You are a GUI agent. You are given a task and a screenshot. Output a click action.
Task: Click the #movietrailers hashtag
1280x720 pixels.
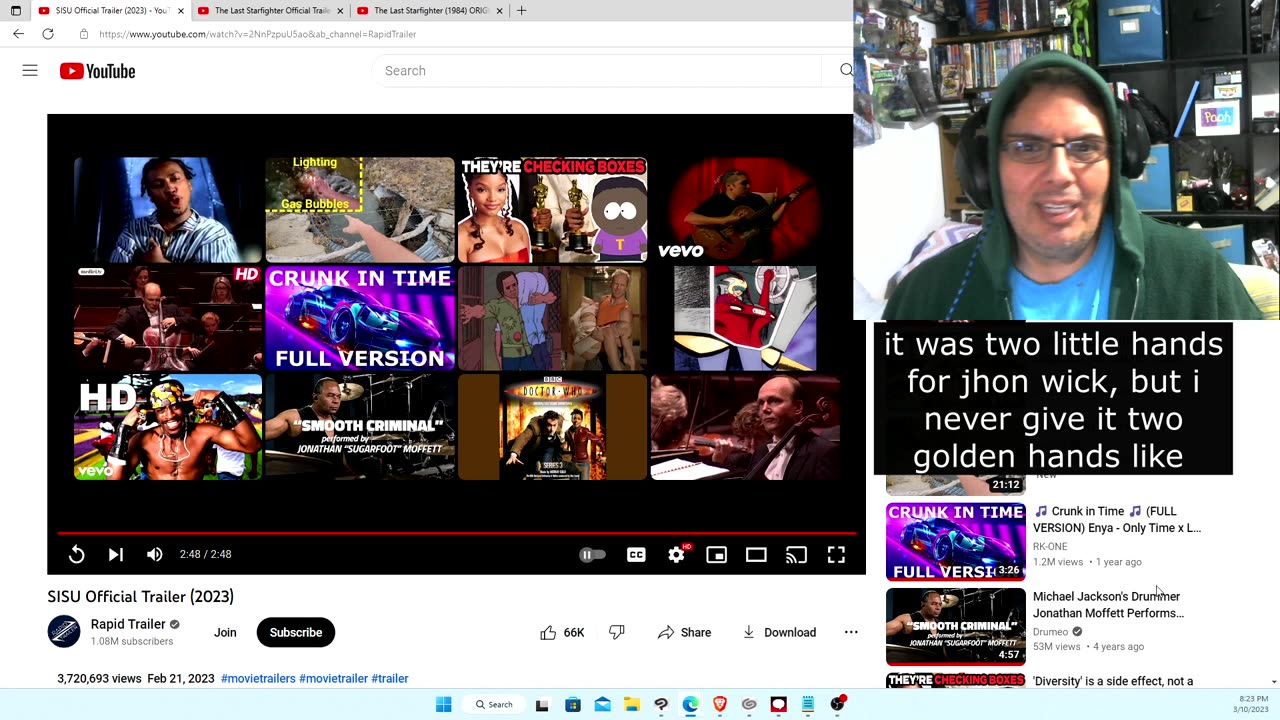258,678
